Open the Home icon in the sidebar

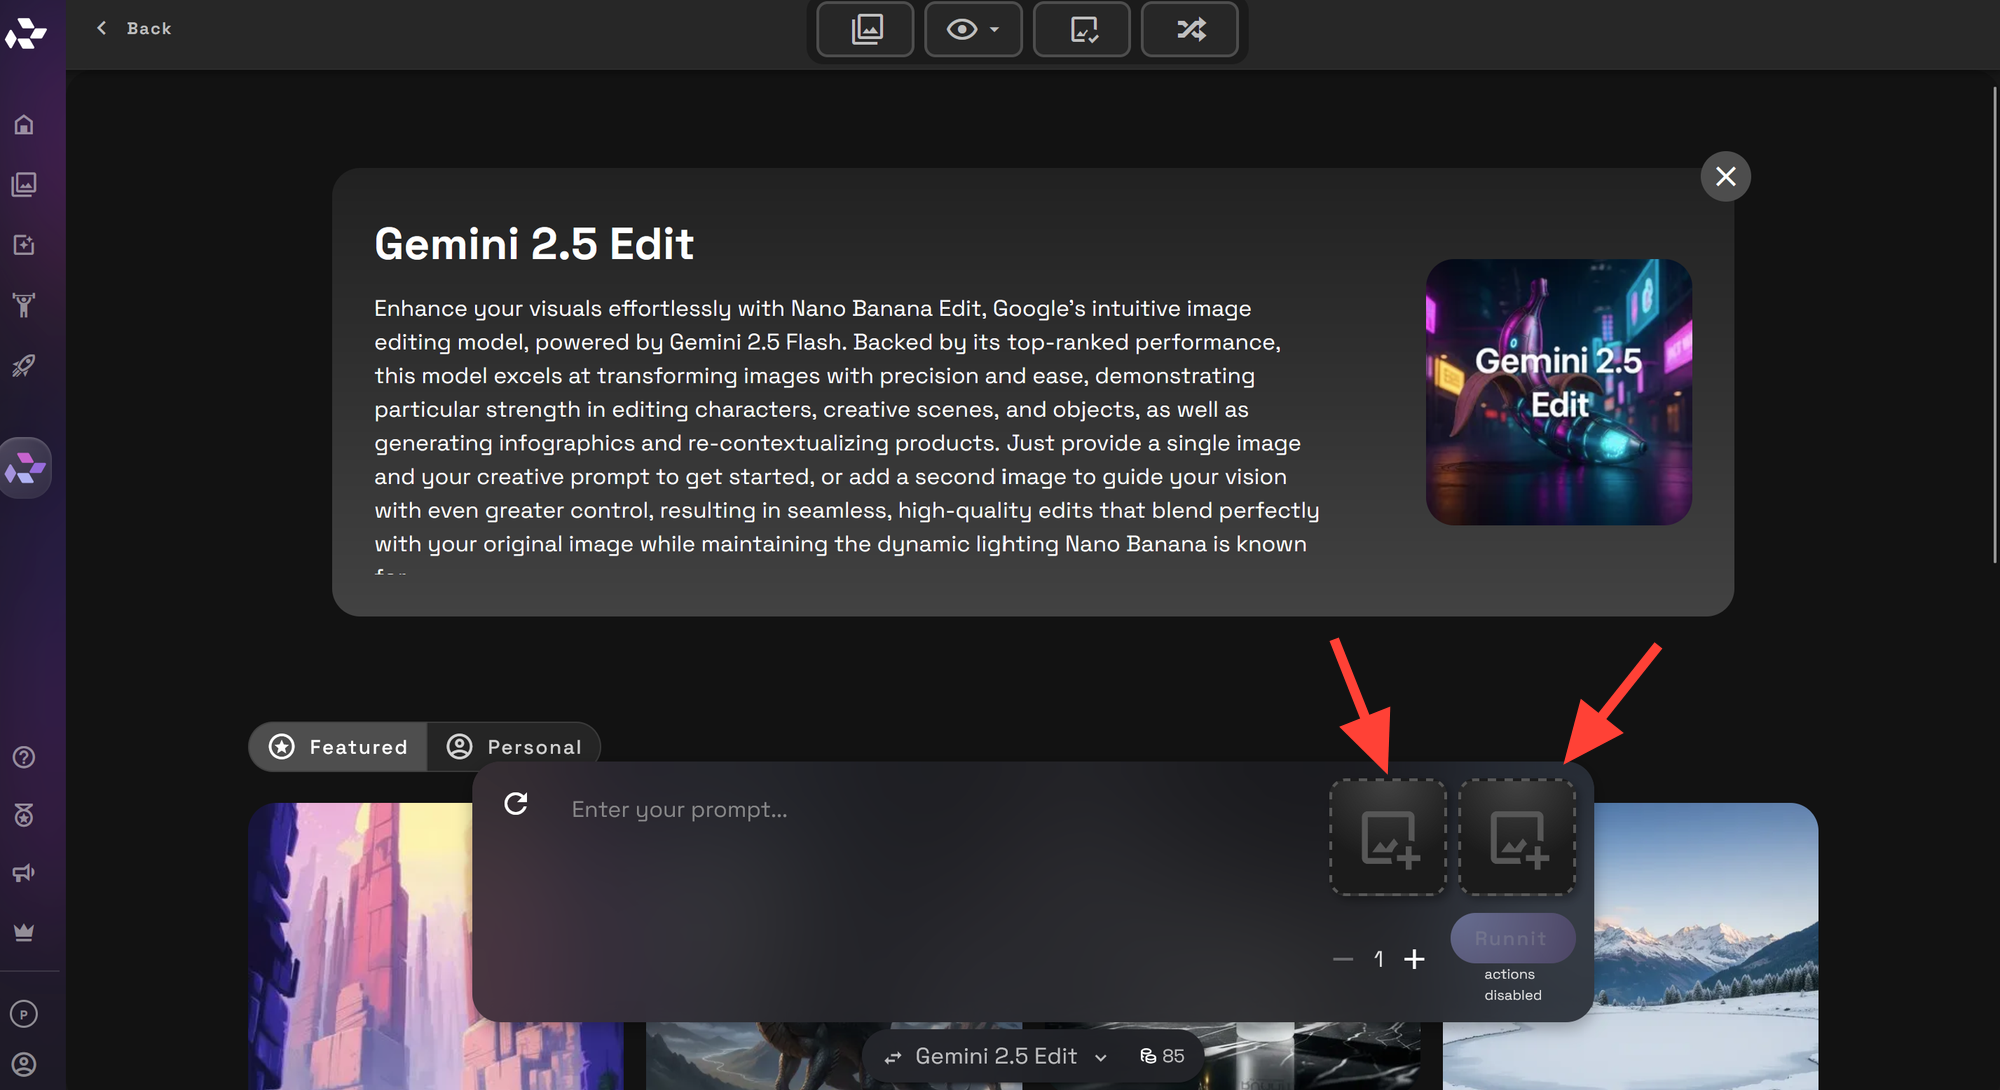coord(24,124)
